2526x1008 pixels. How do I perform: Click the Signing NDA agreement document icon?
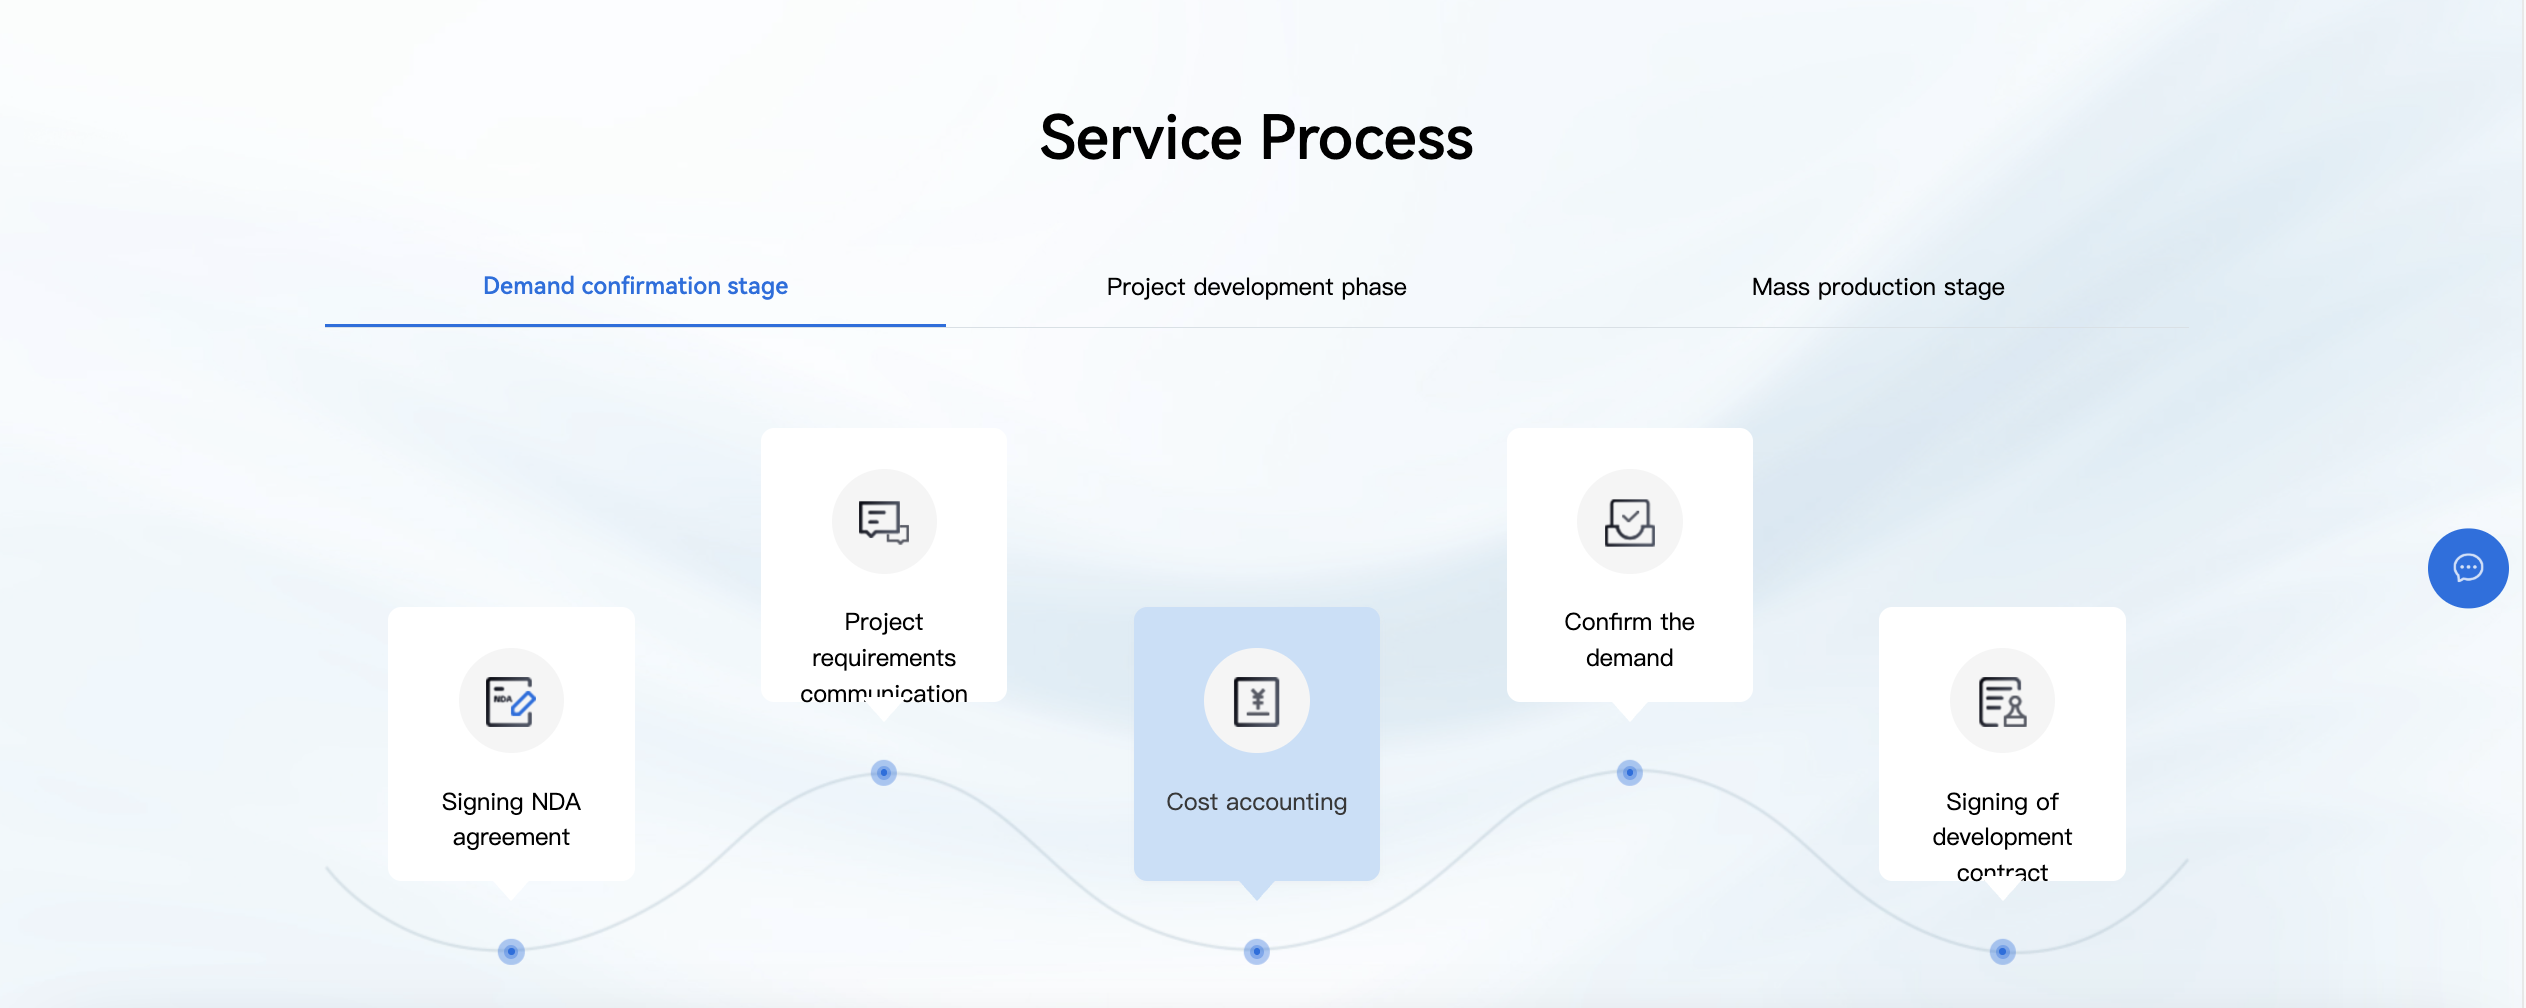click(x=511, y=701)
